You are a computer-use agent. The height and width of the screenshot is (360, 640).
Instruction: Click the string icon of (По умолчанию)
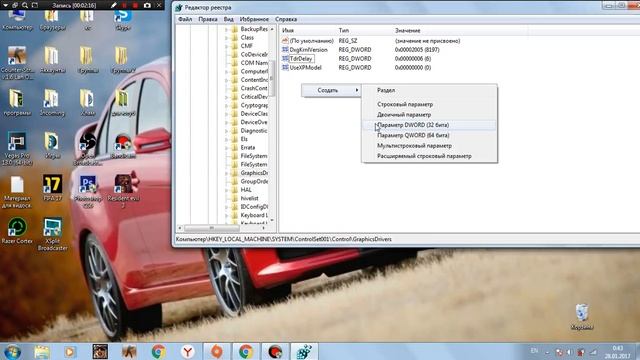tap(285, 41)
